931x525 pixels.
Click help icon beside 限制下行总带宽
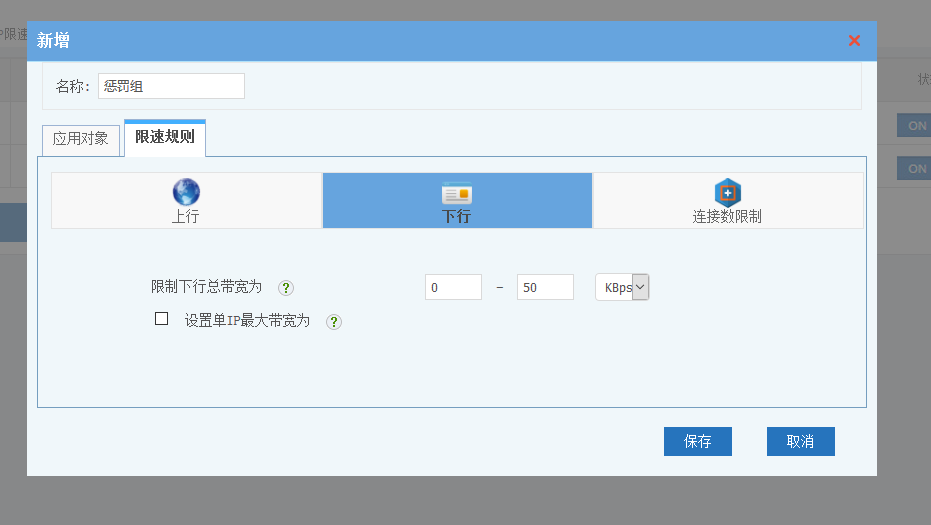285,288
